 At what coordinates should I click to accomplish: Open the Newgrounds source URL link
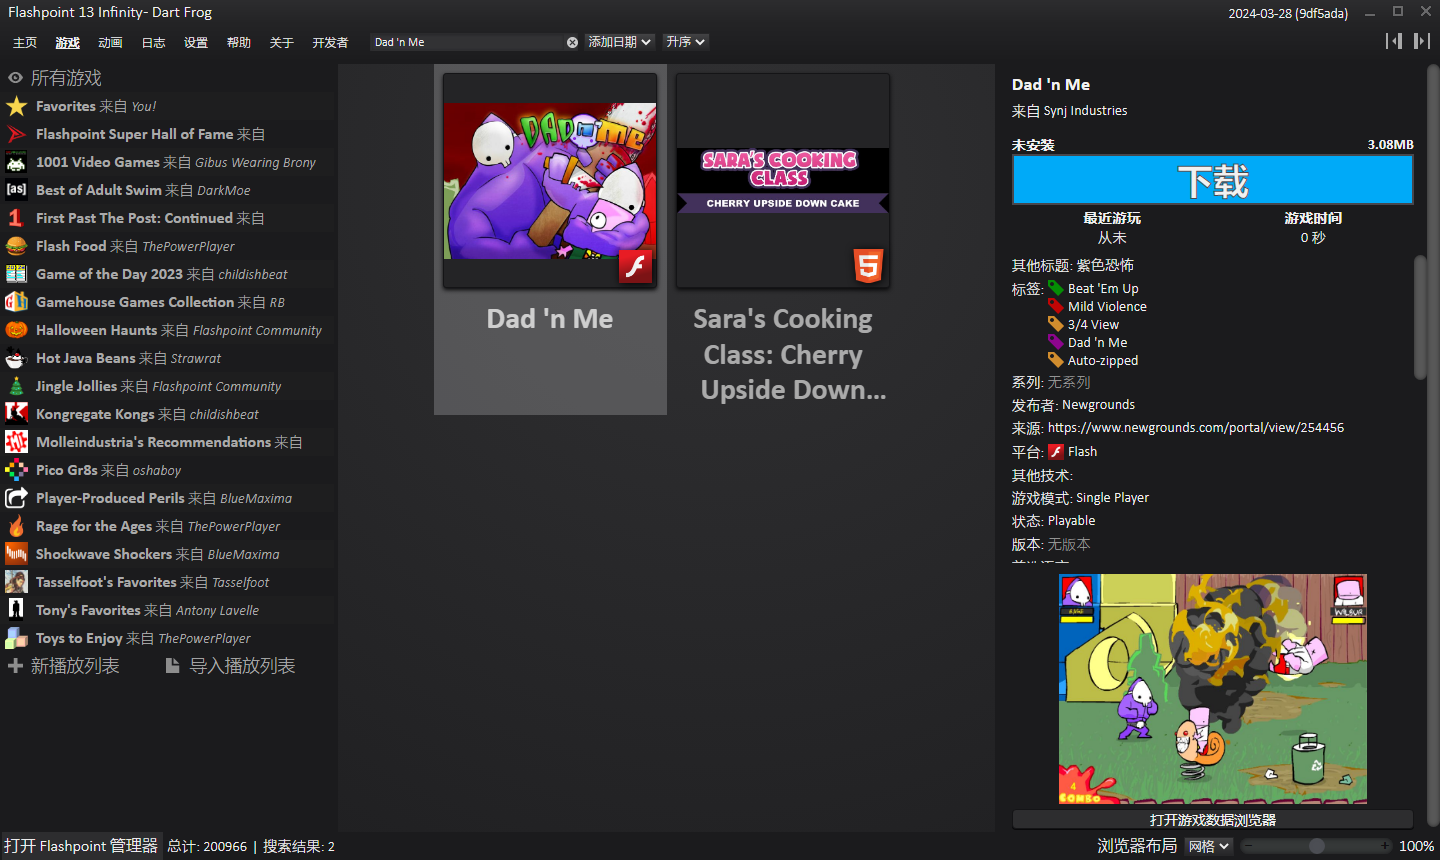click(1195, 428)
